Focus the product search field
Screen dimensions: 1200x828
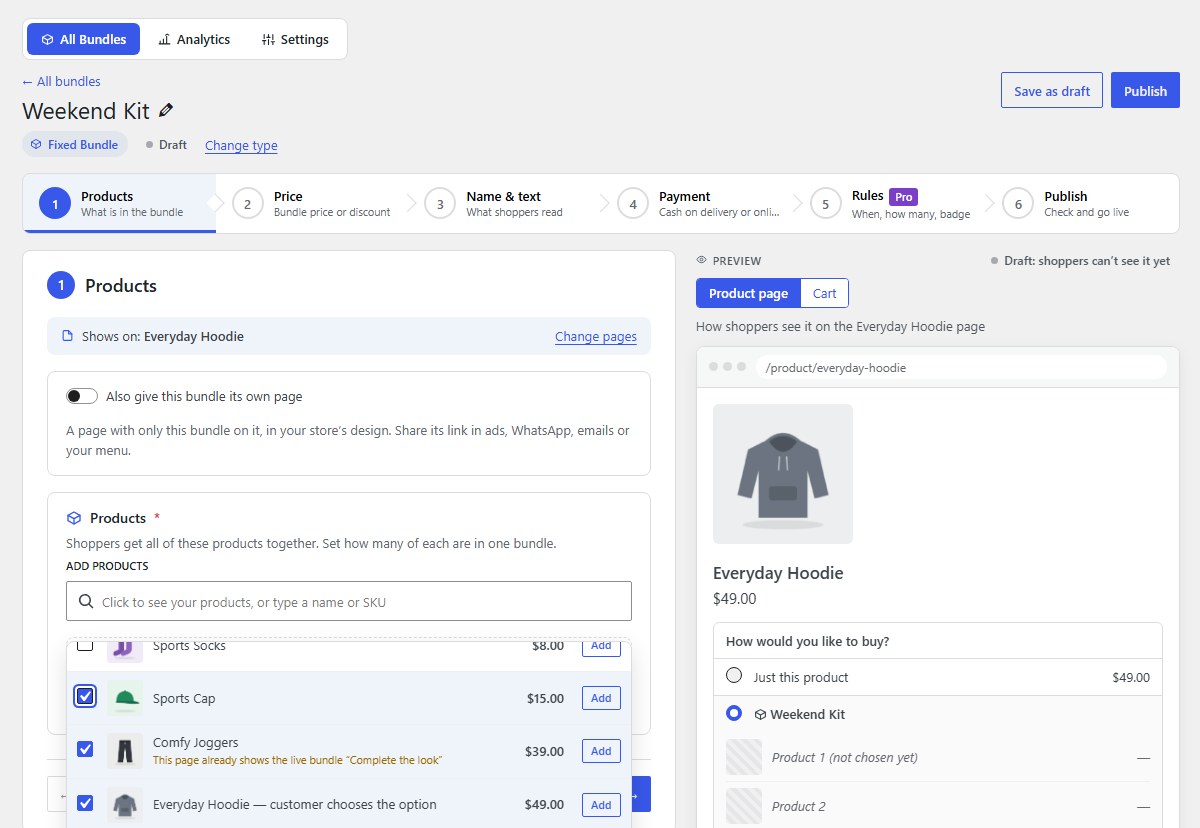[349, 601]
